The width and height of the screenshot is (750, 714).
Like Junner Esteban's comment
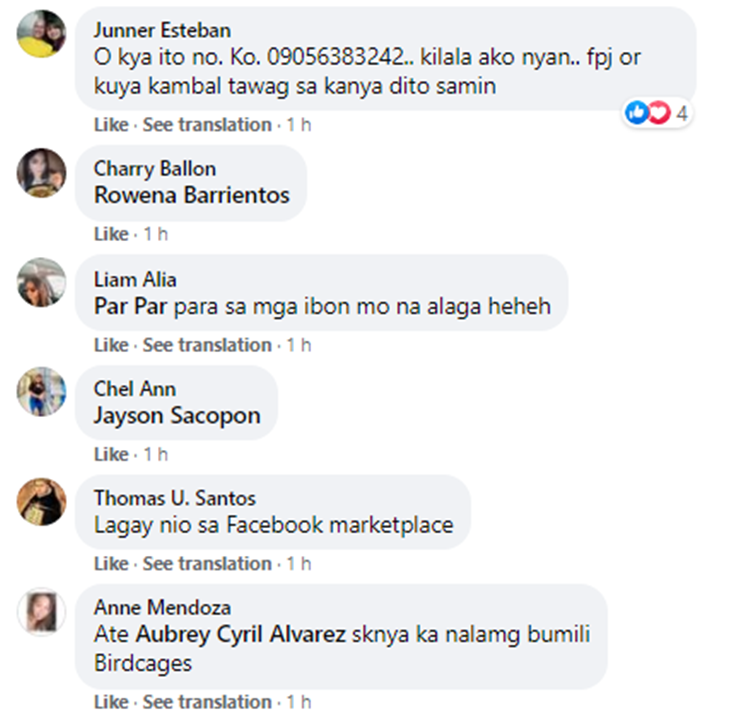pyautogui.click(x=111, y=125)
